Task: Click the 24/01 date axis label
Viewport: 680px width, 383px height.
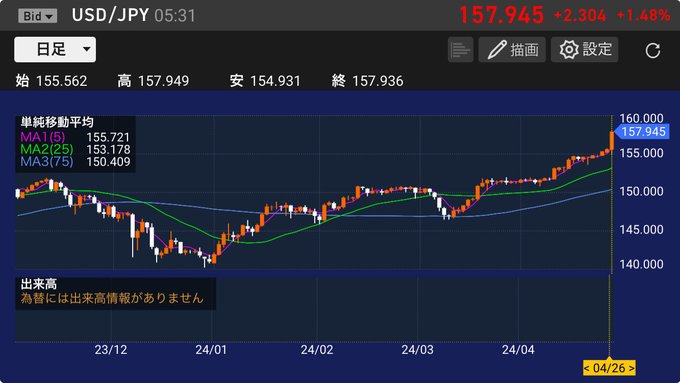Action: coord(211,350)
